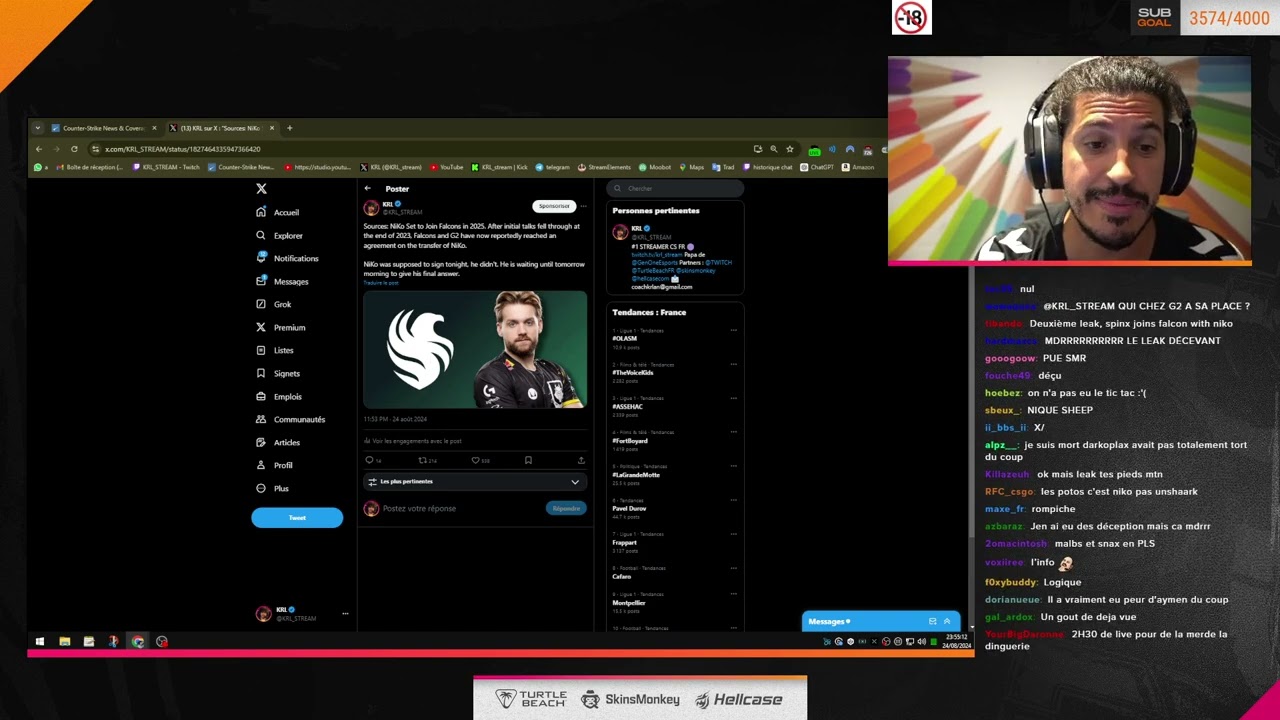This screenshot has width=1280, height=720.
Task: Open Articles in X sidebar
Action: 278,442
